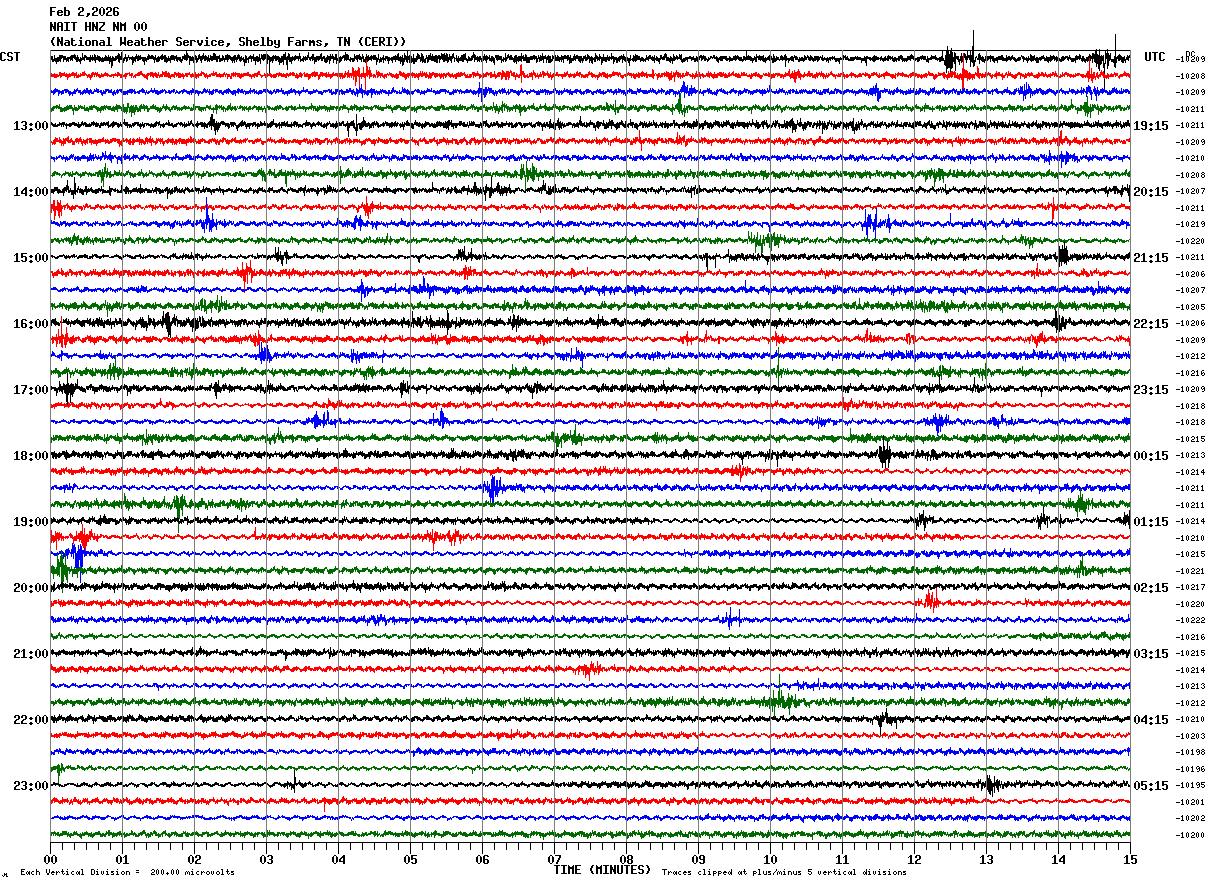1210x886 pixels.
Task: Click the 05:15 UTC time label
Action: 1151,786
